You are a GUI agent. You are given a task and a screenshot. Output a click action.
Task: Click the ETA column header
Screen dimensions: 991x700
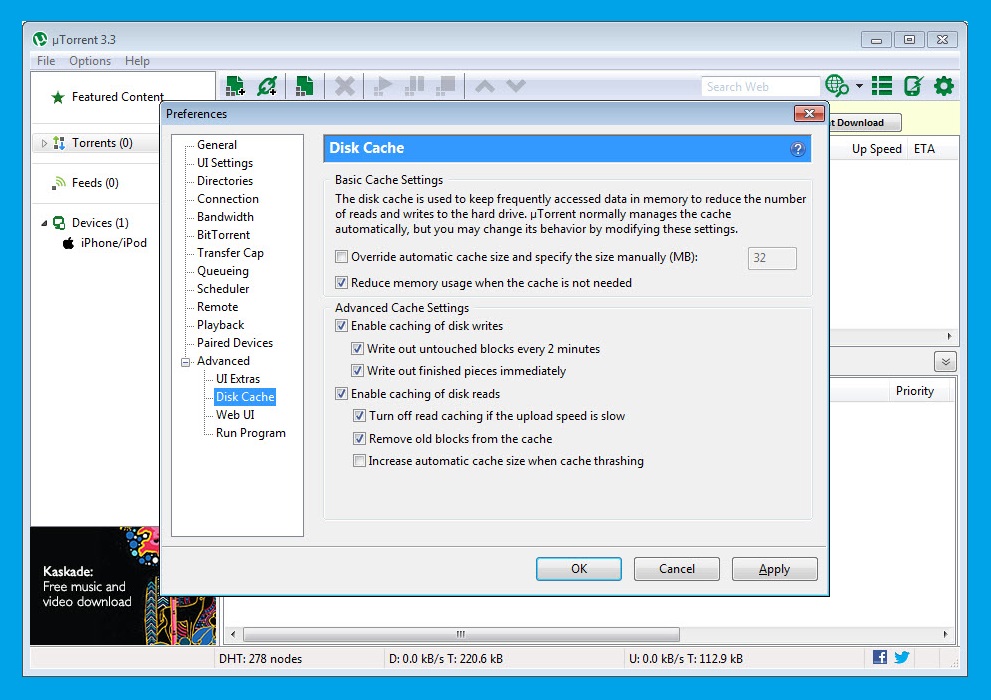pos(924,149)
